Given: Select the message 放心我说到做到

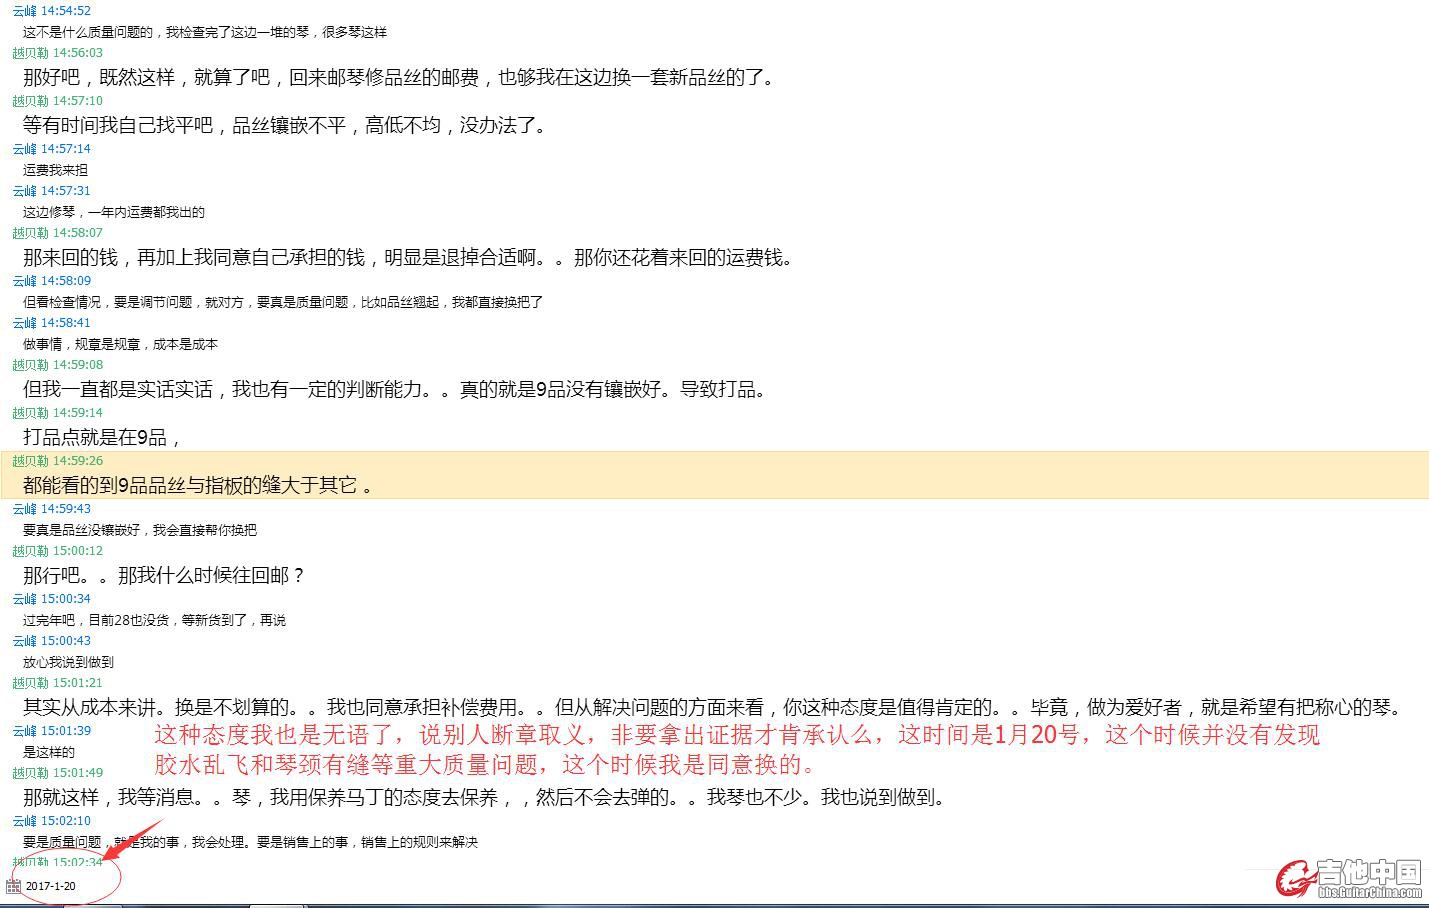Looking at the screenshot, I should 68,662.
